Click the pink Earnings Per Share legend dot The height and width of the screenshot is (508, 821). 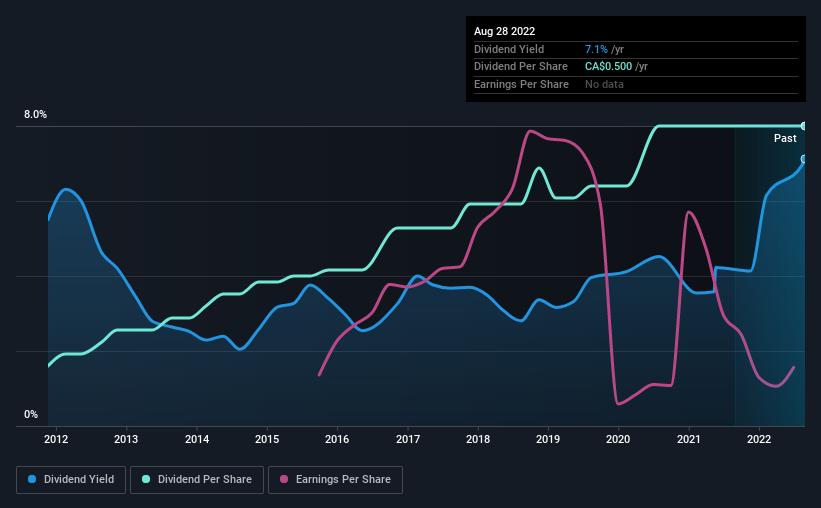(x=284, y=479)
